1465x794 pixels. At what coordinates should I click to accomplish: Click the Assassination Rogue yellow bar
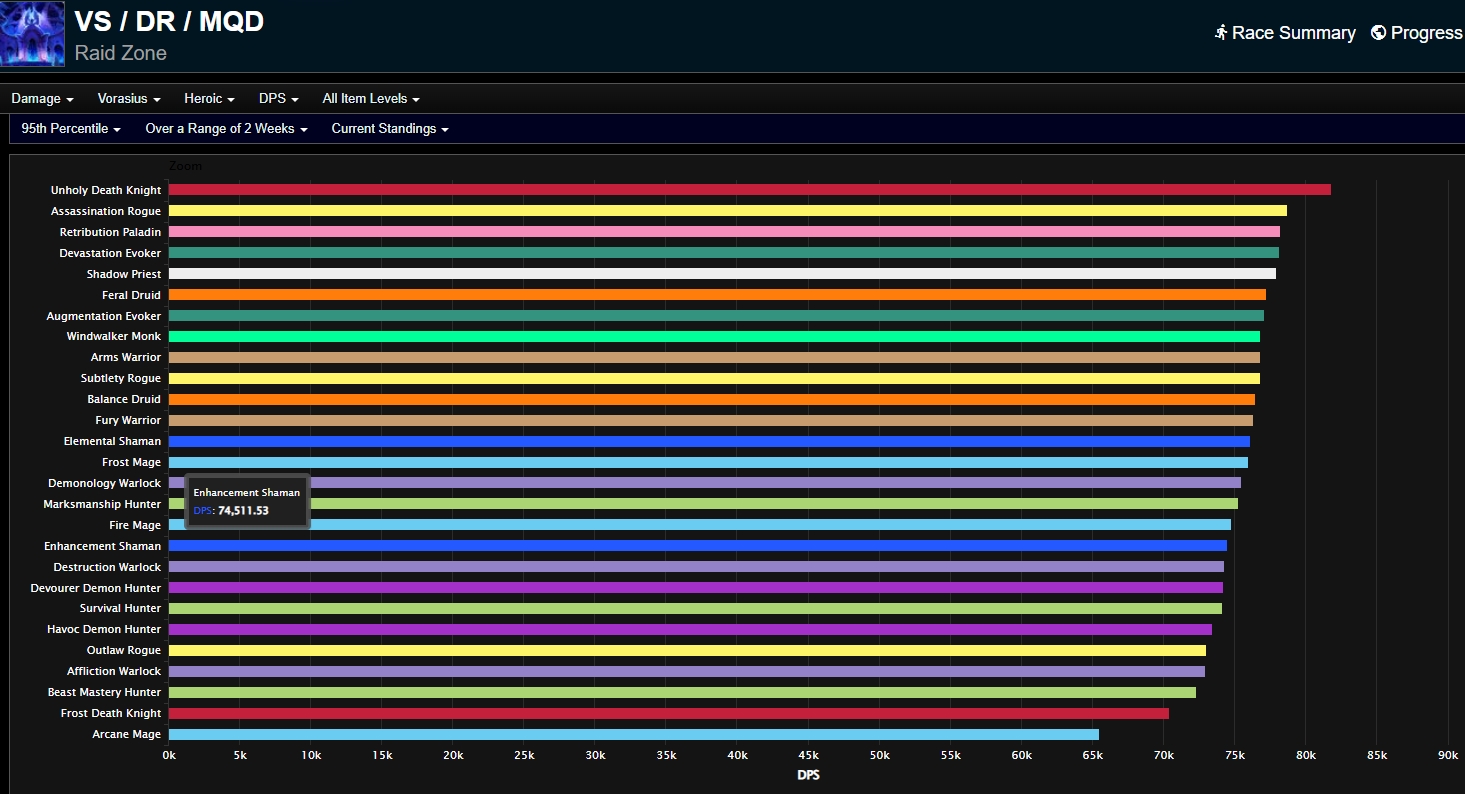coord(727,211)
